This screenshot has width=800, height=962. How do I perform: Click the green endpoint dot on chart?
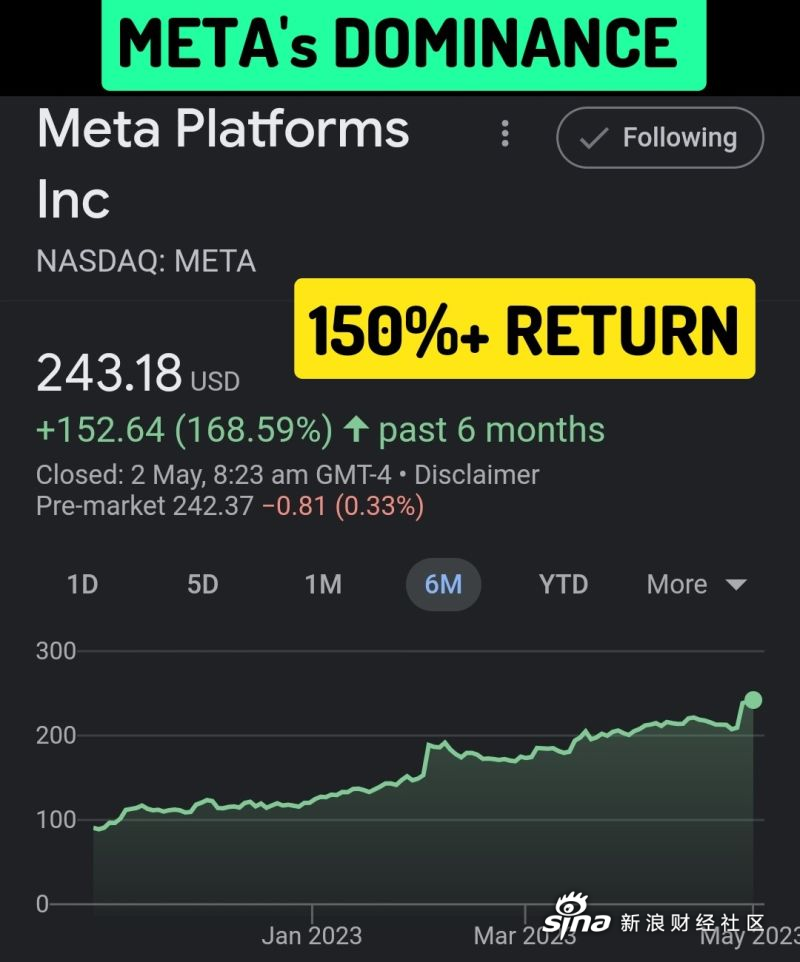pos(753,699)
